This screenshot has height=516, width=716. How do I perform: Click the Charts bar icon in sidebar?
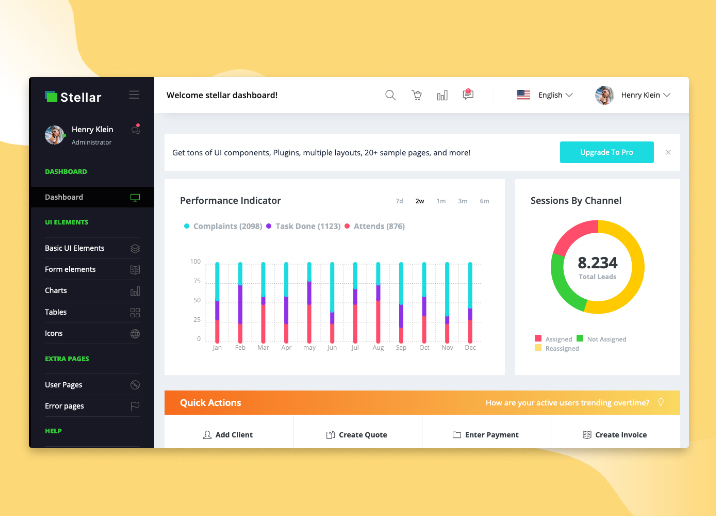click(135, 291)
